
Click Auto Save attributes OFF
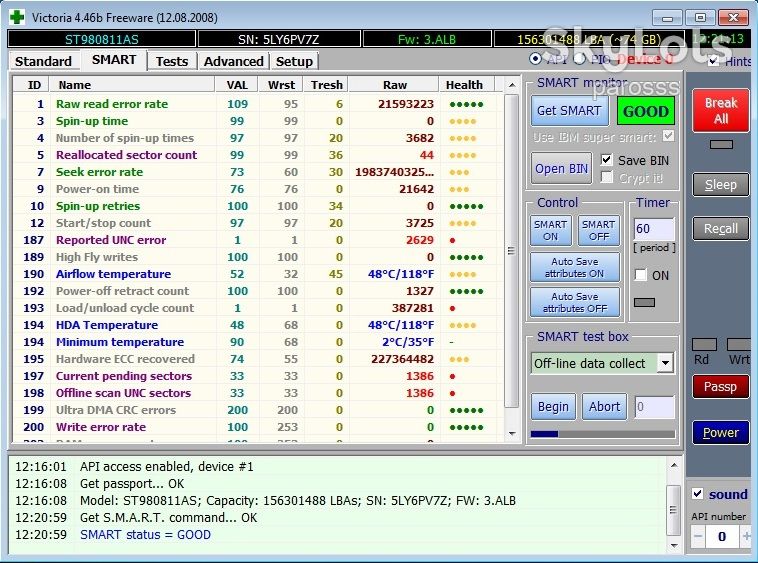(575, 302)
